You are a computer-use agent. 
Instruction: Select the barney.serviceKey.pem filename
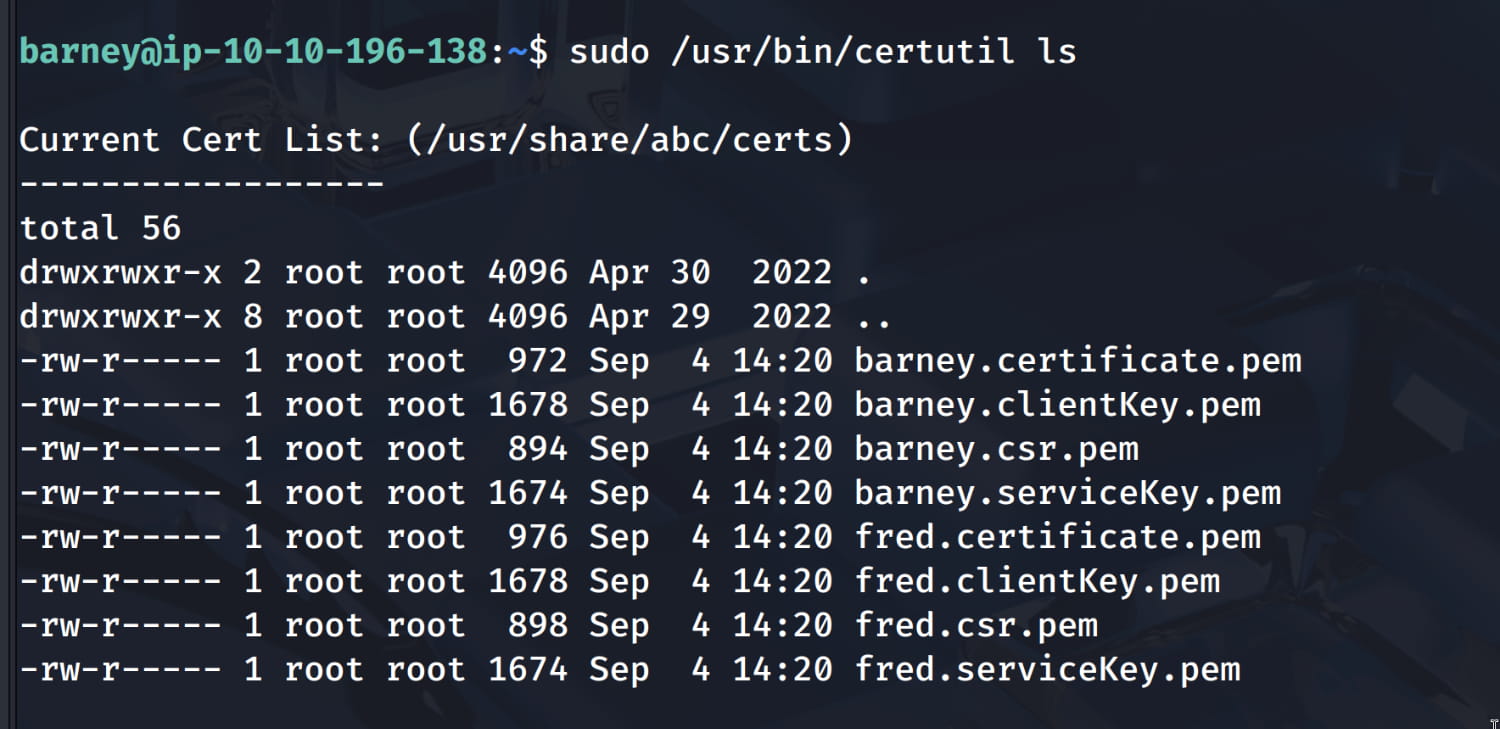[x=1067, y=493]
